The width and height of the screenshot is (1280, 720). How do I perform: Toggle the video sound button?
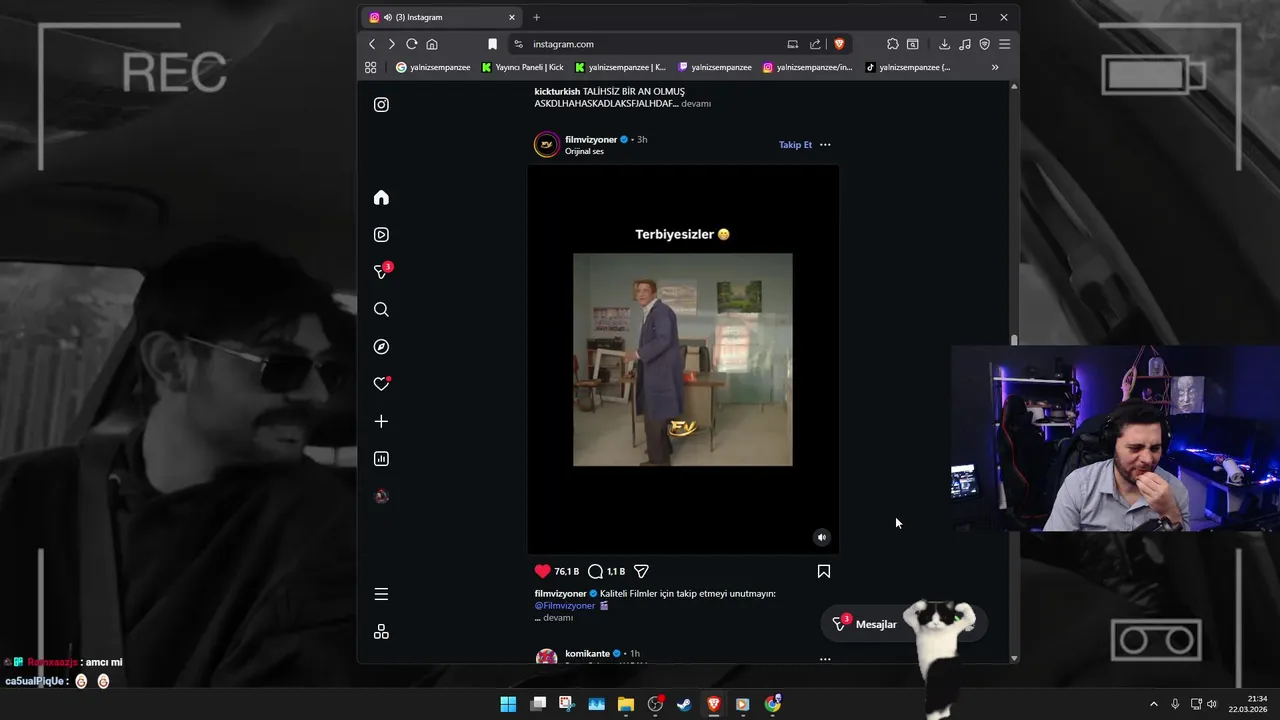[x=822, y=537]
